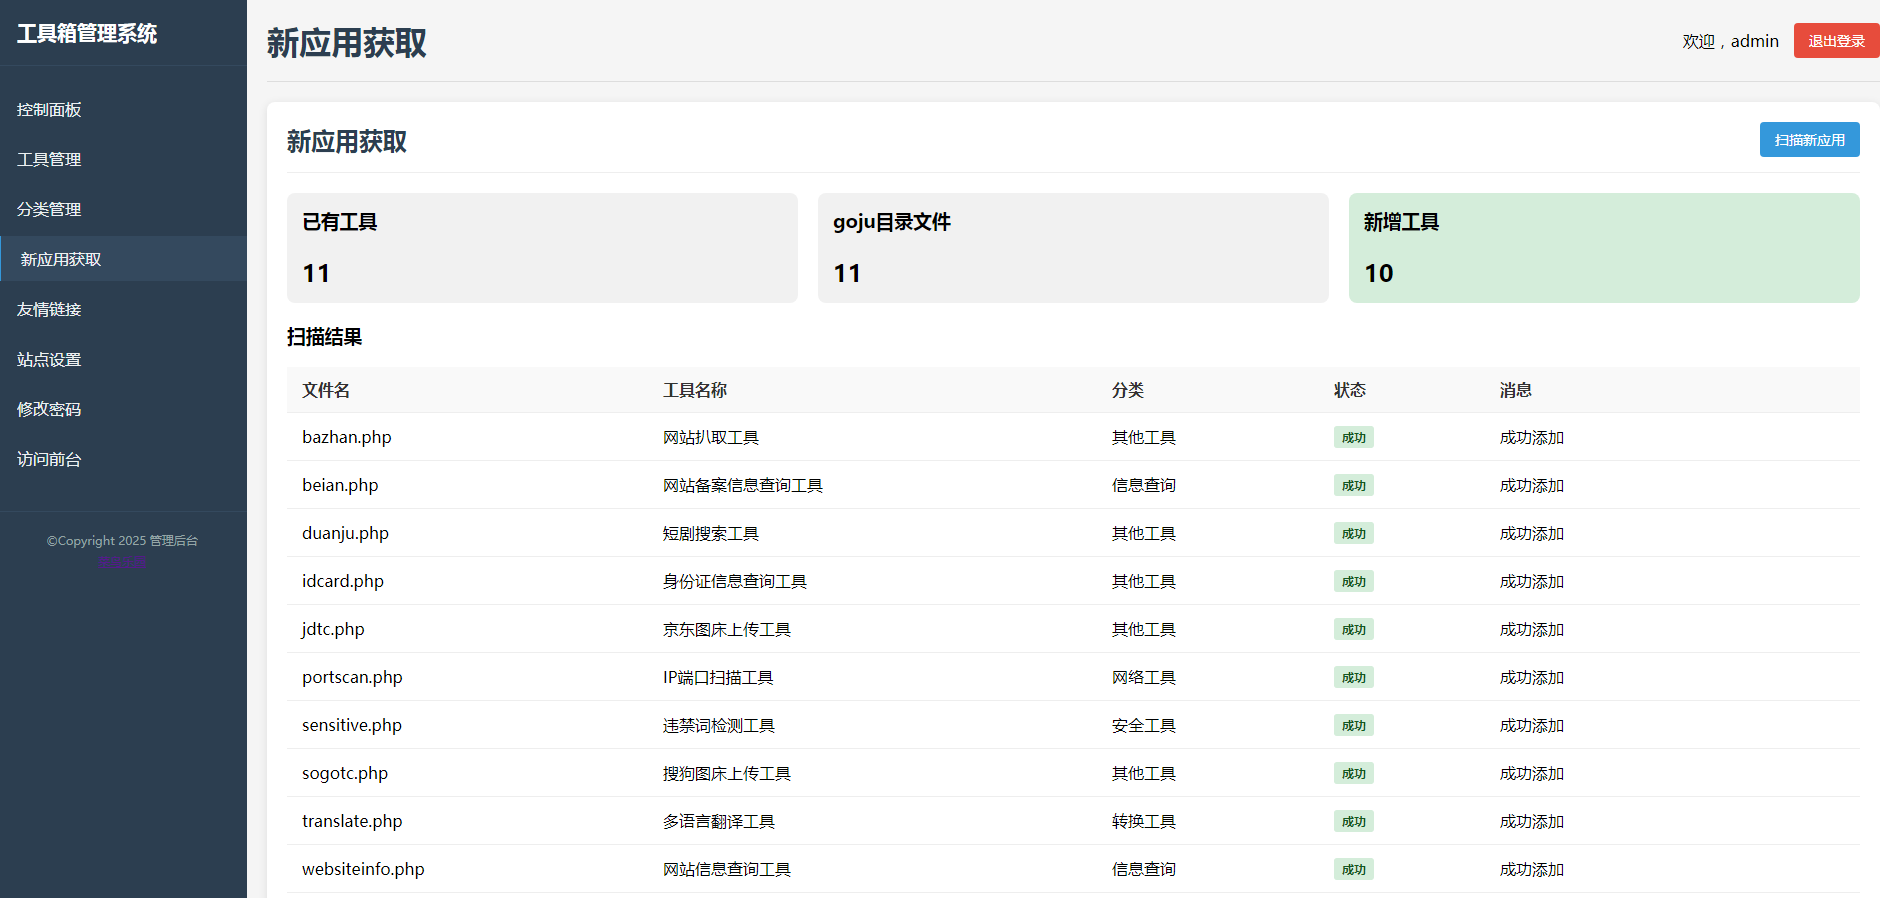The height and width of the screenshot is (898, 1880).
Task: Follow the purple 菜鸟乐园 footer link
Action: [122, 561]
